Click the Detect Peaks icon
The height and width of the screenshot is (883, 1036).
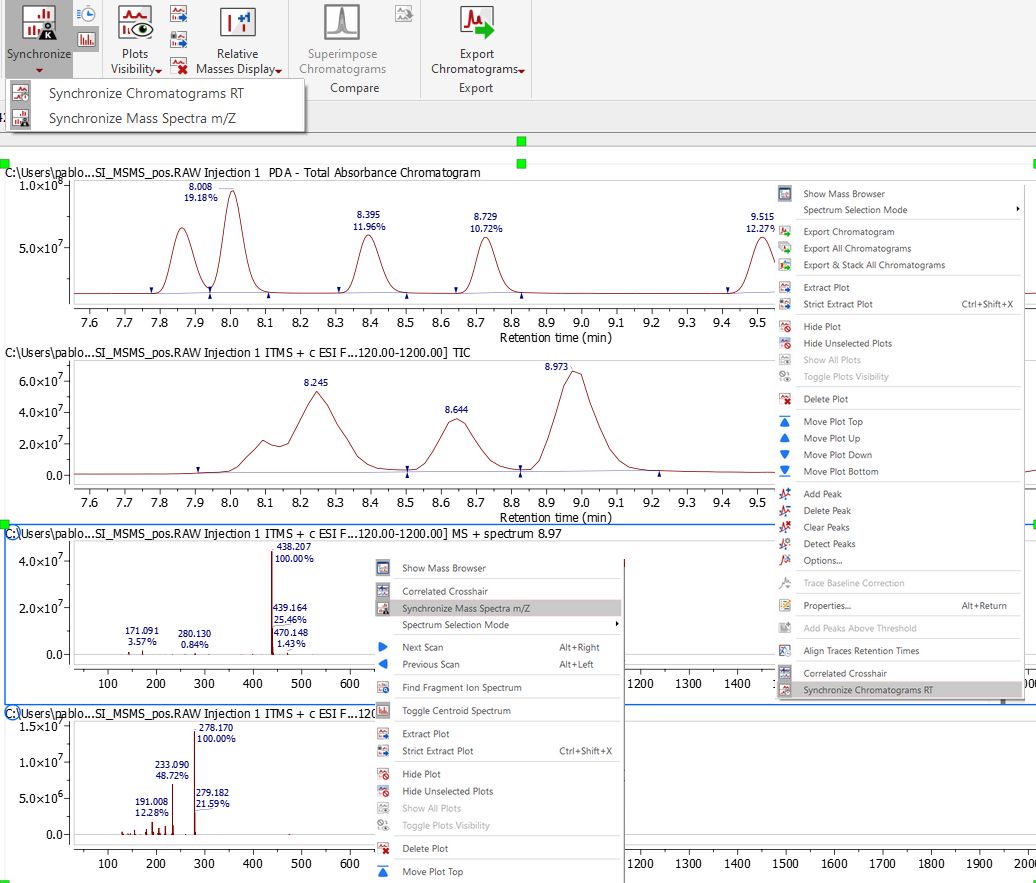[785, 543]
